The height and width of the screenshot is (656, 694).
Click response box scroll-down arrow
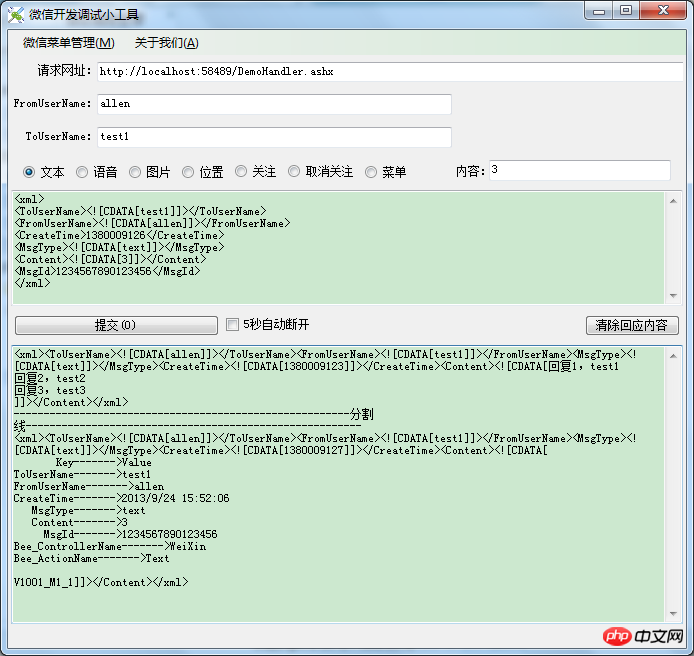pos(673,614)
